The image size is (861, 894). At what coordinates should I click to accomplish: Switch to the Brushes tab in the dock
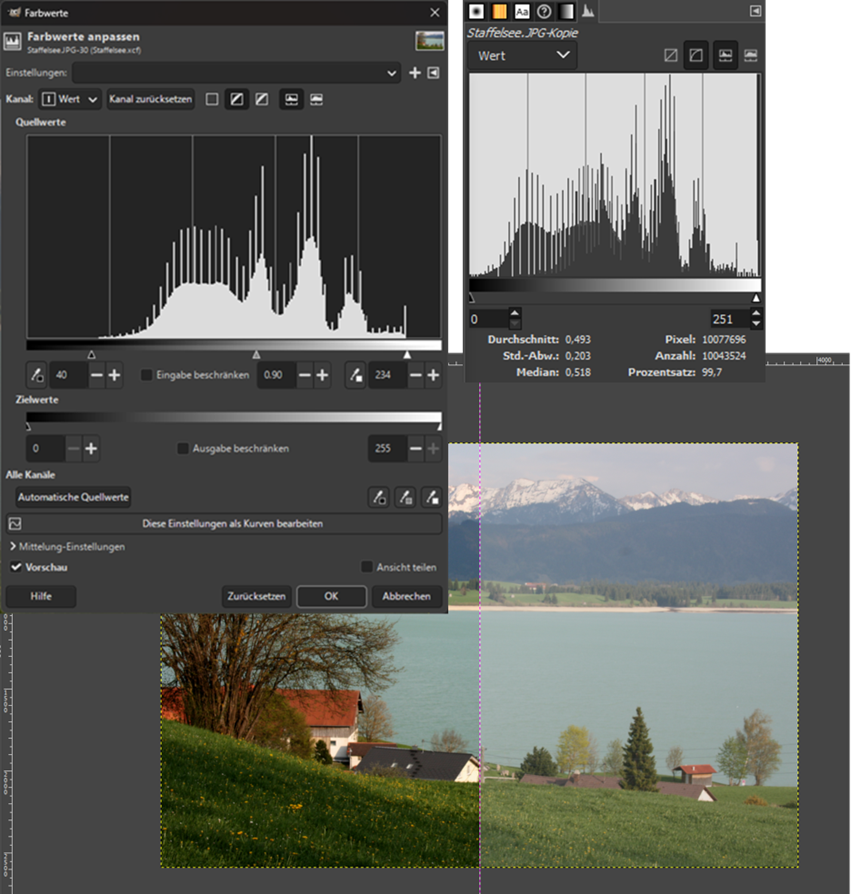click(476, 11)
